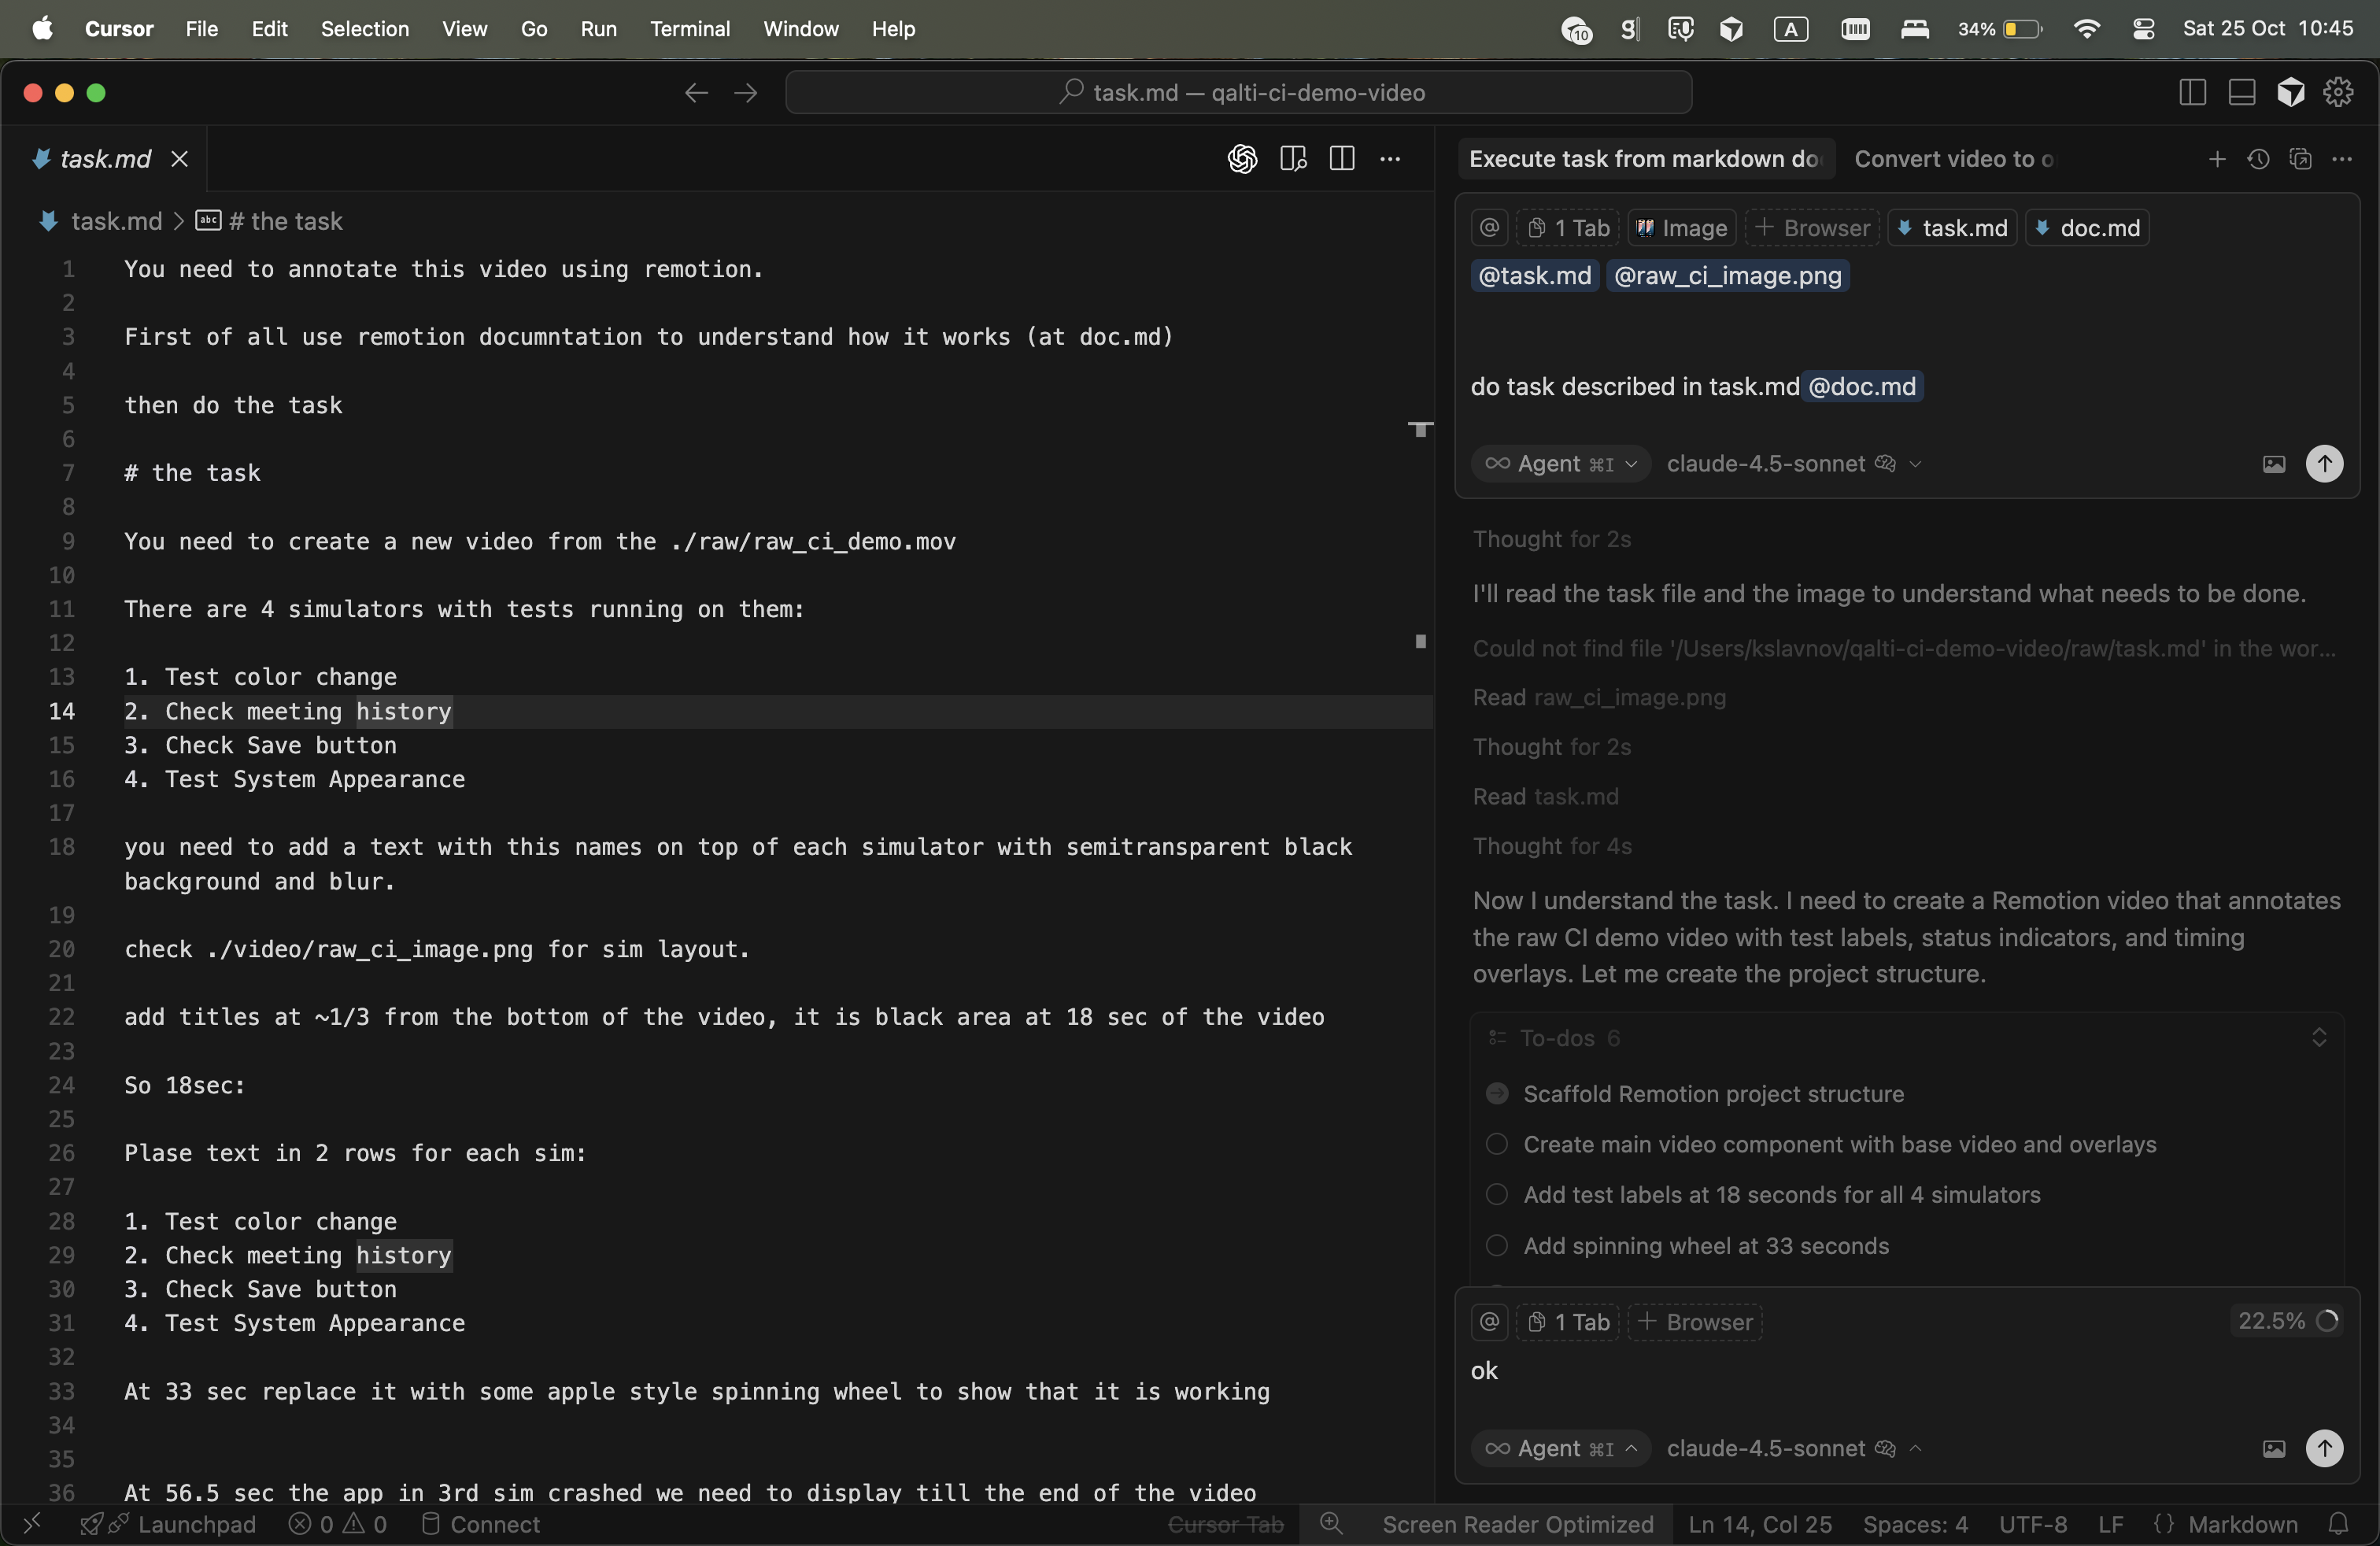This screenshot has height=1546, width=2380.
Task: Open the claude-4.5-sonnet model selector in the top chat box
Action: click(1793, 464)
